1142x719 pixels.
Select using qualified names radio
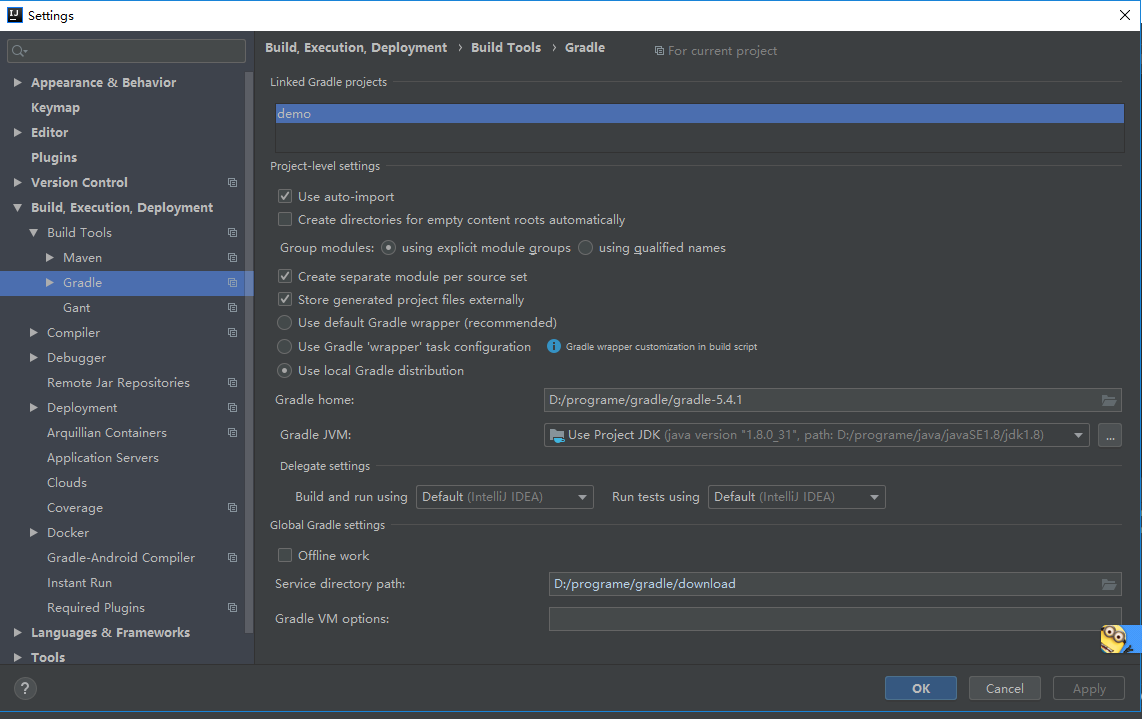[x=586, y=248]
